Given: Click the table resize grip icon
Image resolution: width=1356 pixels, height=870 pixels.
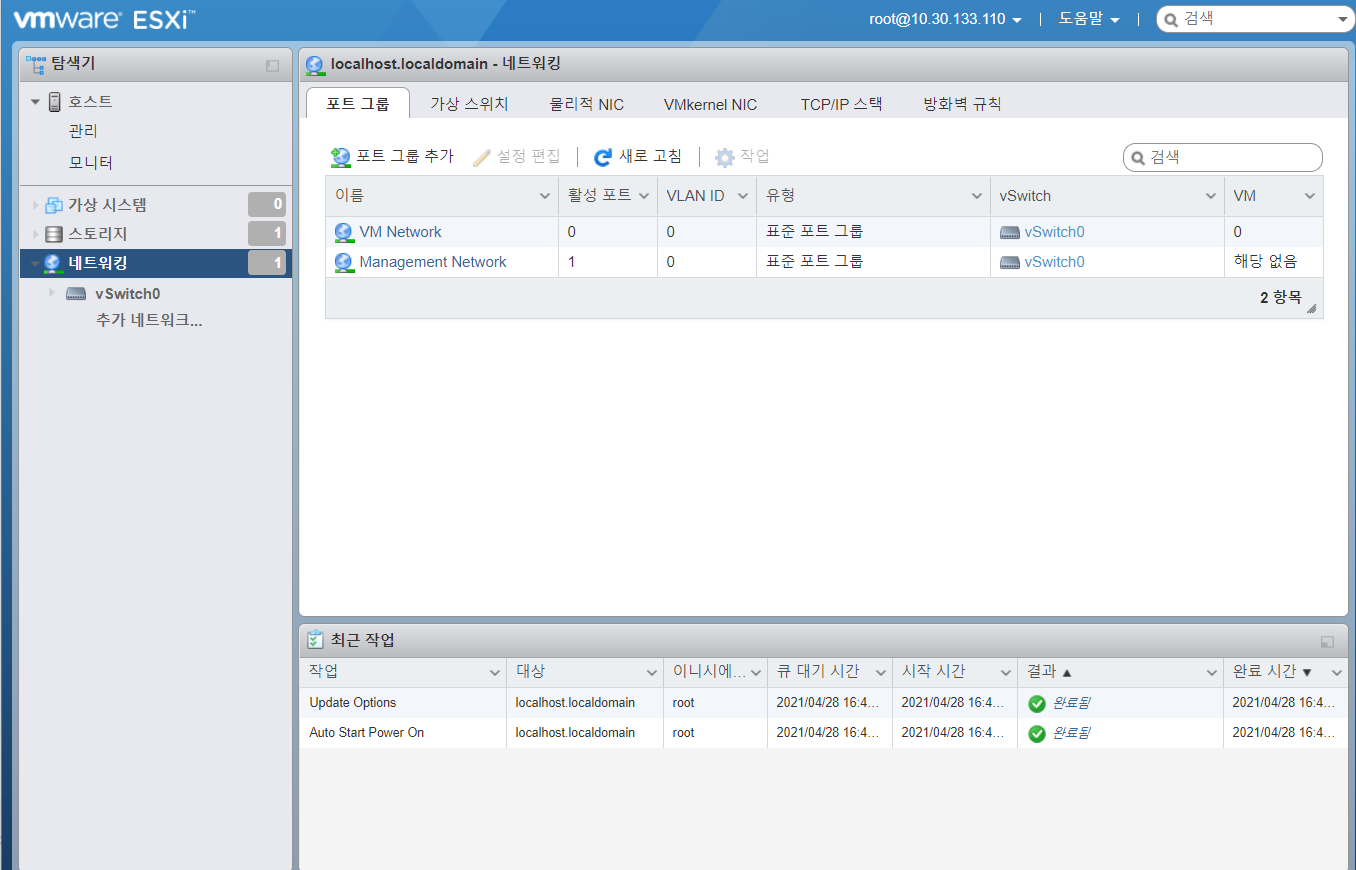Looking at the screenshot, I should click(x=1311, y=308).
